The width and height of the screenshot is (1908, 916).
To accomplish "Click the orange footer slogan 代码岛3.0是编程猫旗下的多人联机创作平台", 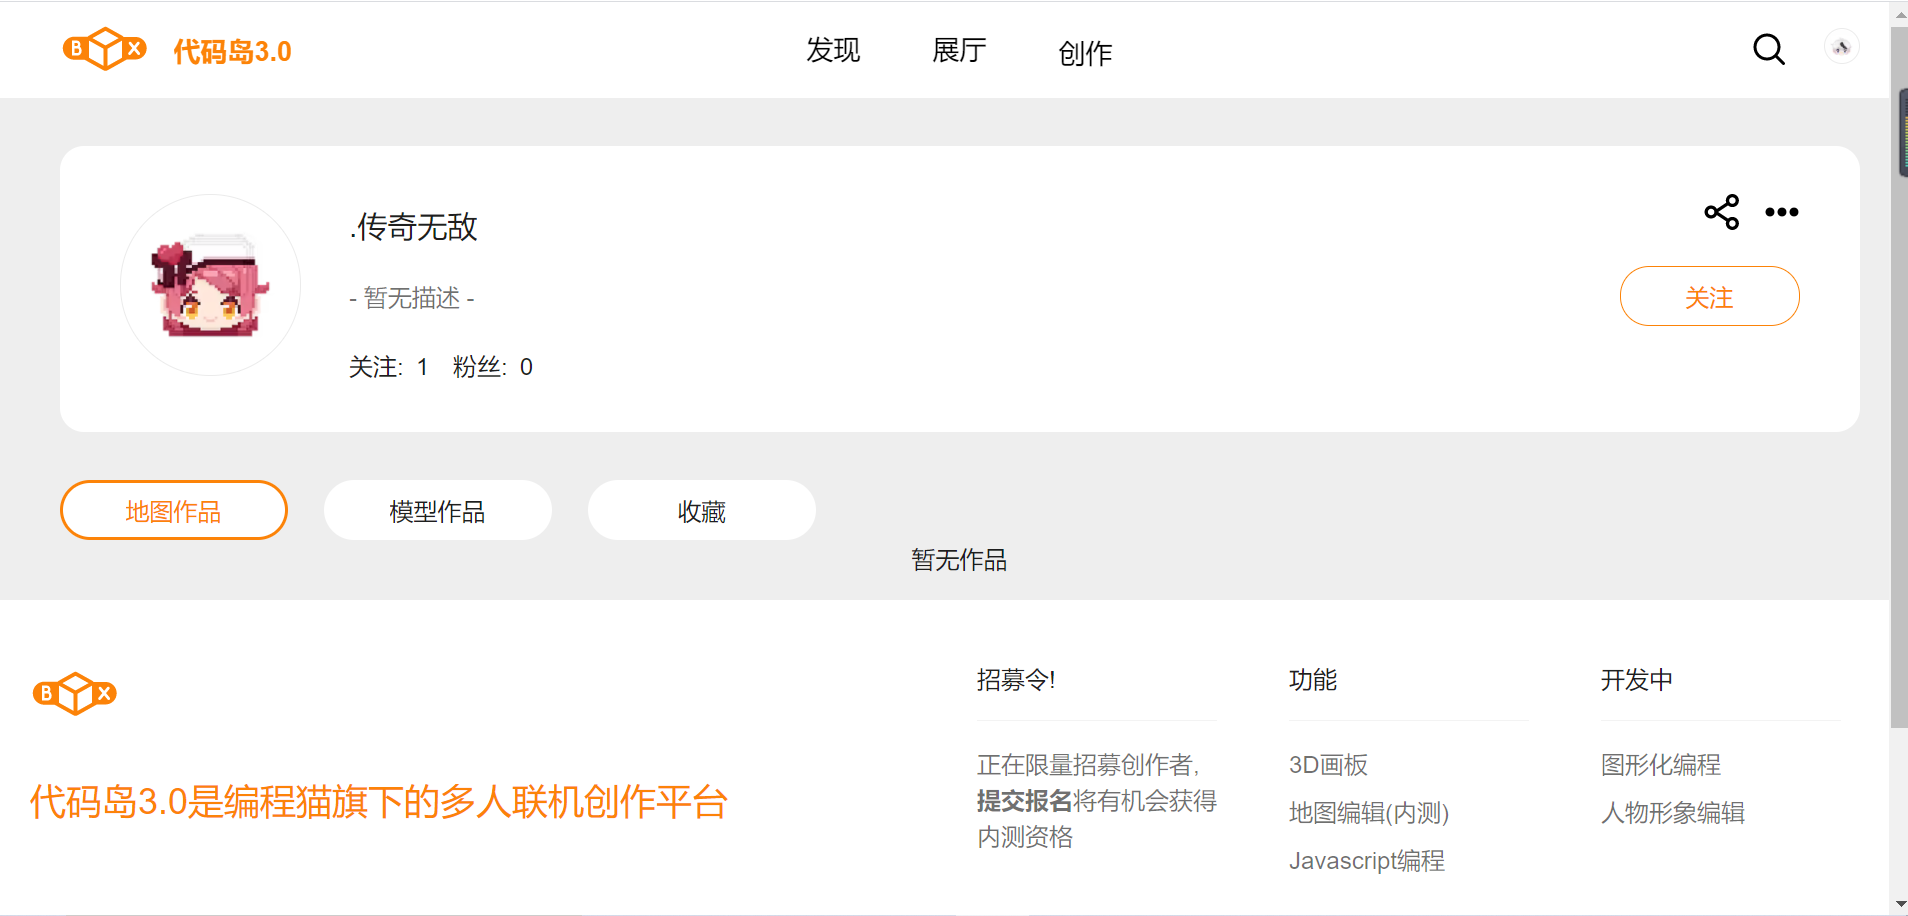I will (x=379, y=802).
